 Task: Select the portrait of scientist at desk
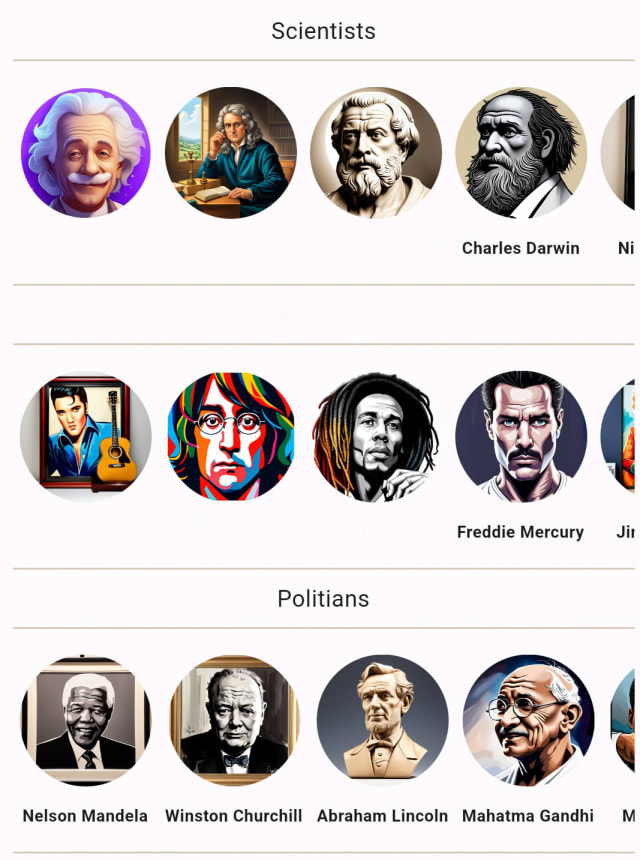231,152
